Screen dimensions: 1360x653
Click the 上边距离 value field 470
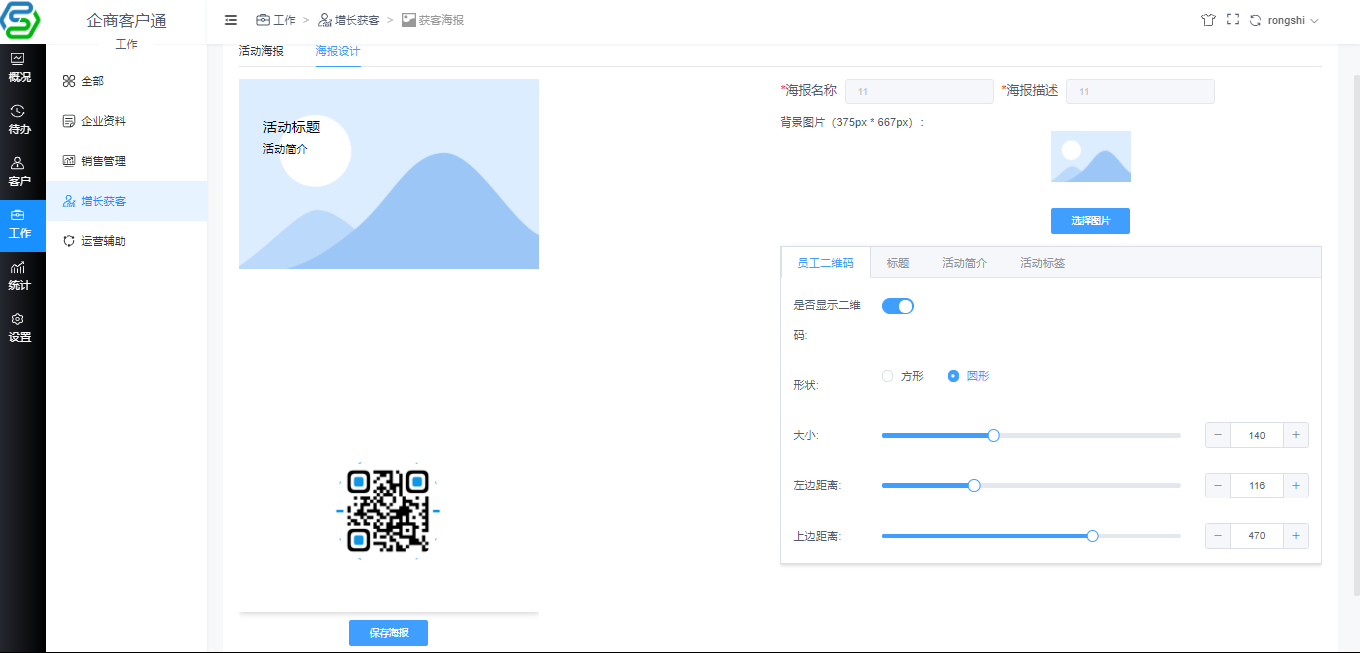click(1257, 535)
